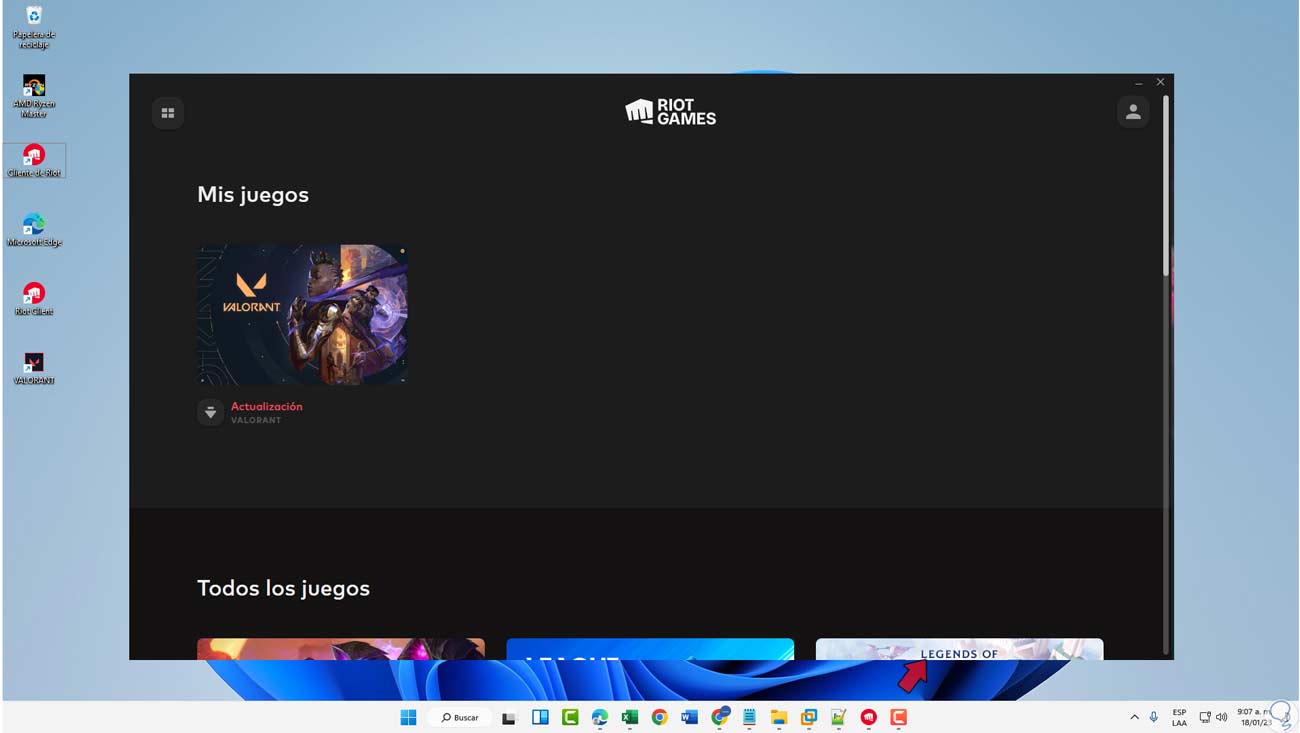Switch ESP LAA keyboard language
The height and width of the screenshot is (733, 1300).
pos(1179,717)
